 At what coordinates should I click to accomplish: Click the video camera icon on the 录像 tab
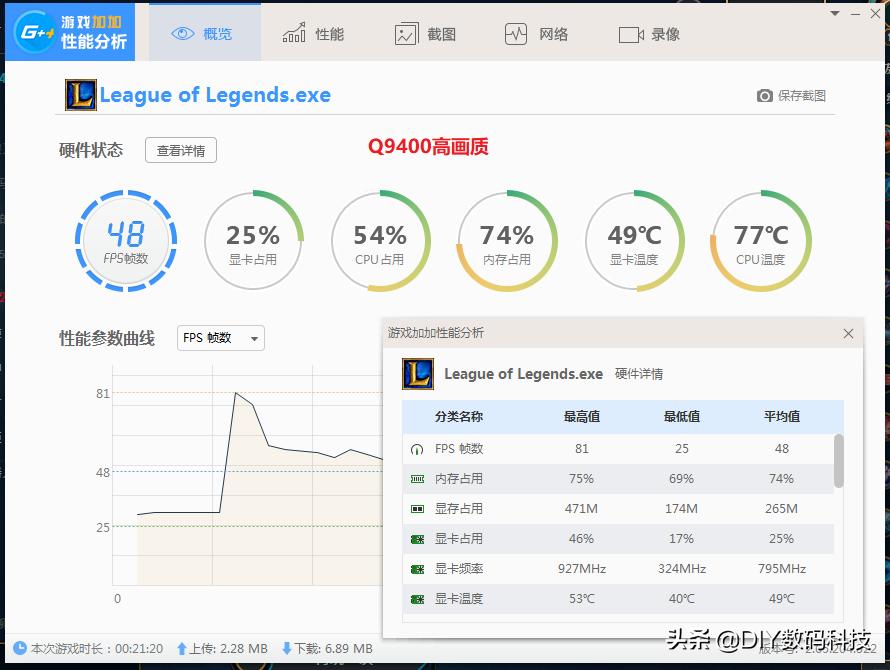(x=630, y=33)
